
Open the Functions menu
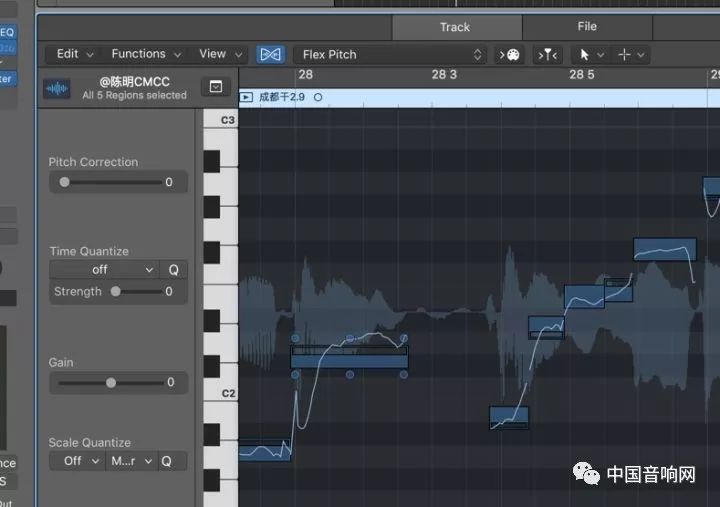pos(146,54)
